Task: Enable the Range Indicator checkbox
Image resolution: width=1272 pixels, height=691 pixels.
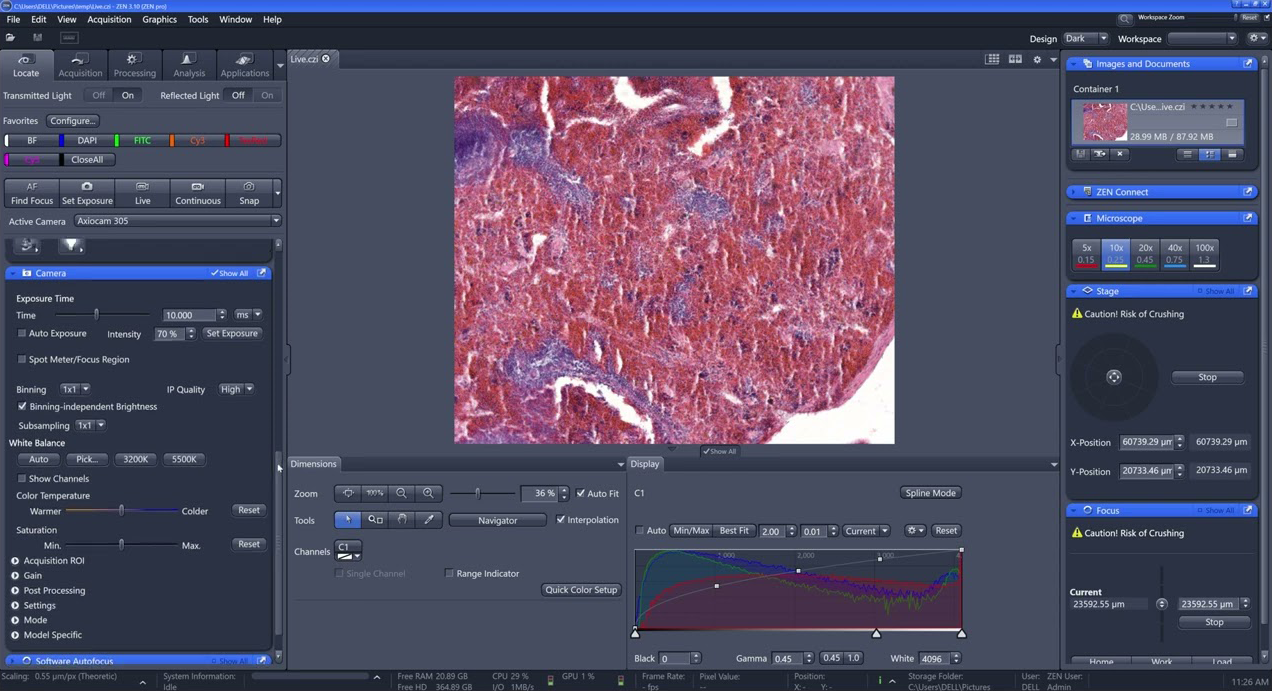Action: [449, 574]
